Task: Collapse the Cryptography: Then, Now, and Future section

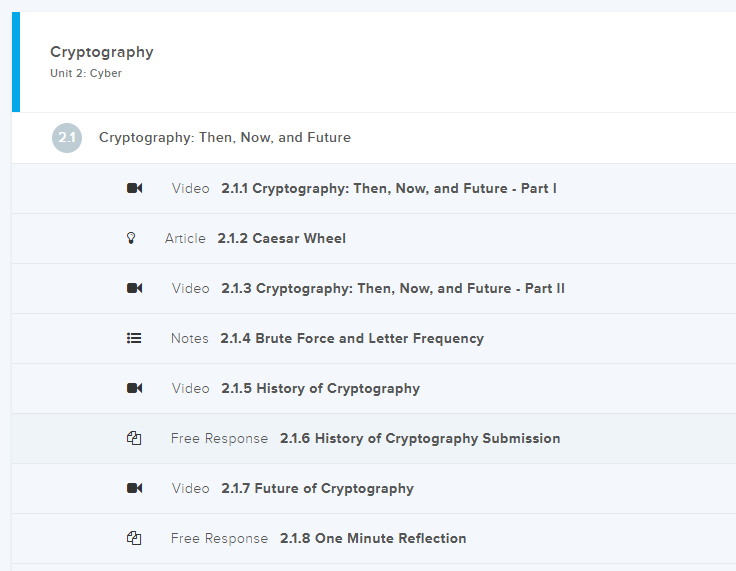Action: [225, 138]
